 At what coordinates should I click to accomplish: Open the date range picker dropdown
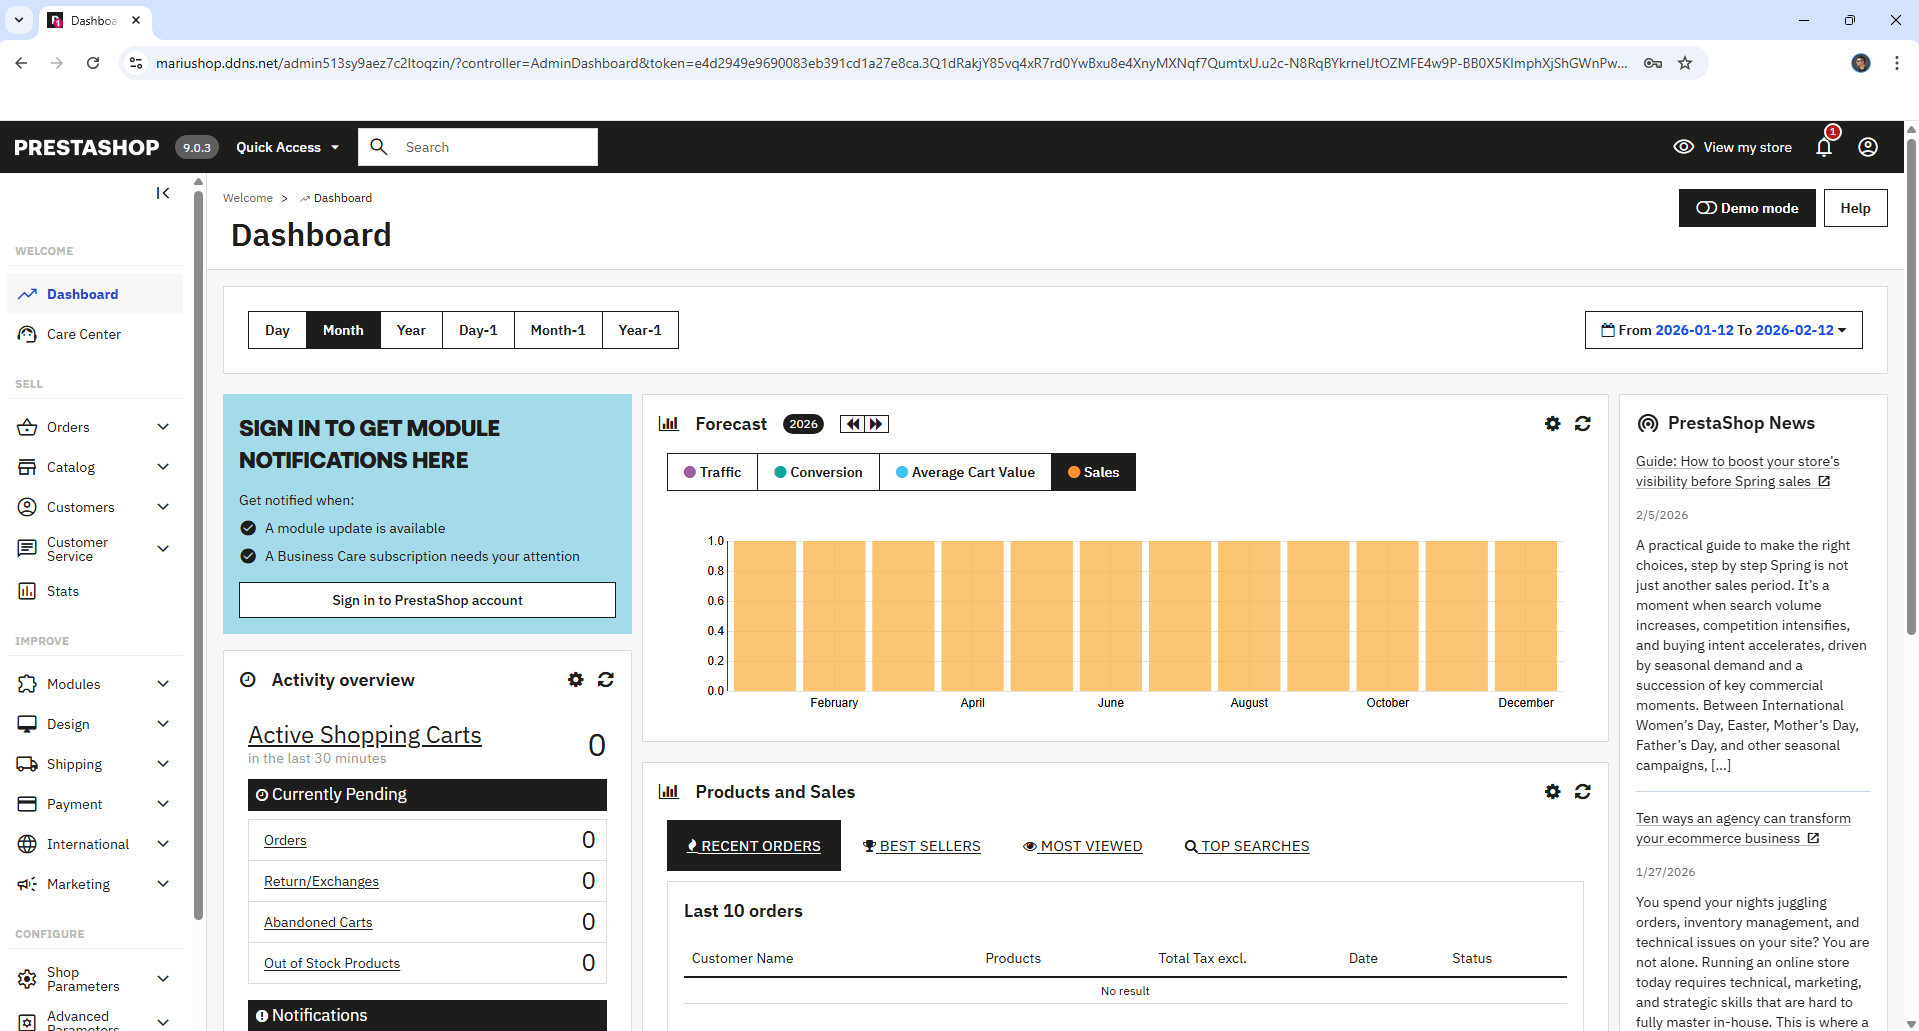1723,330
